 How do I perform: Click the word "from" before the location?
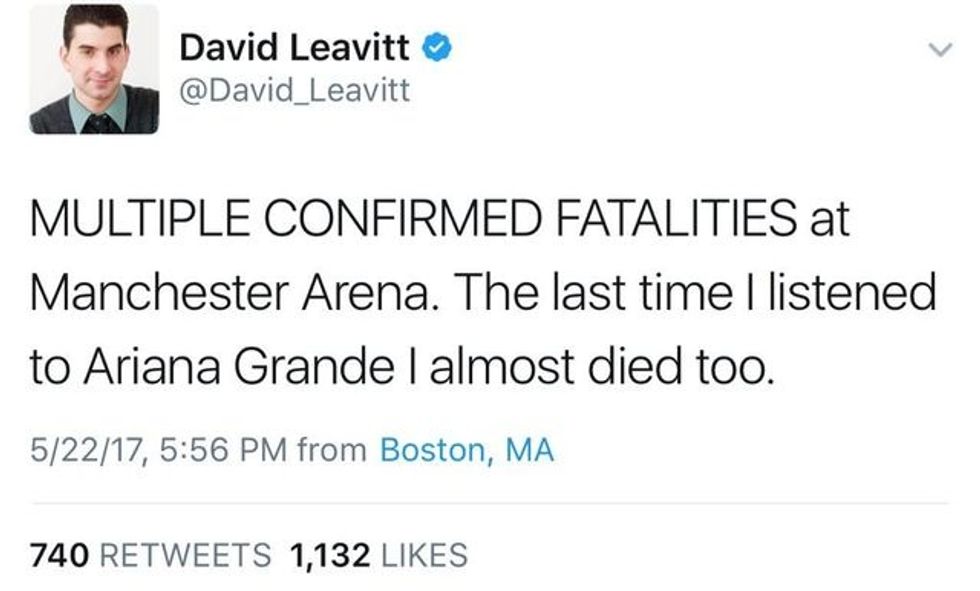[x=333, y=450]
